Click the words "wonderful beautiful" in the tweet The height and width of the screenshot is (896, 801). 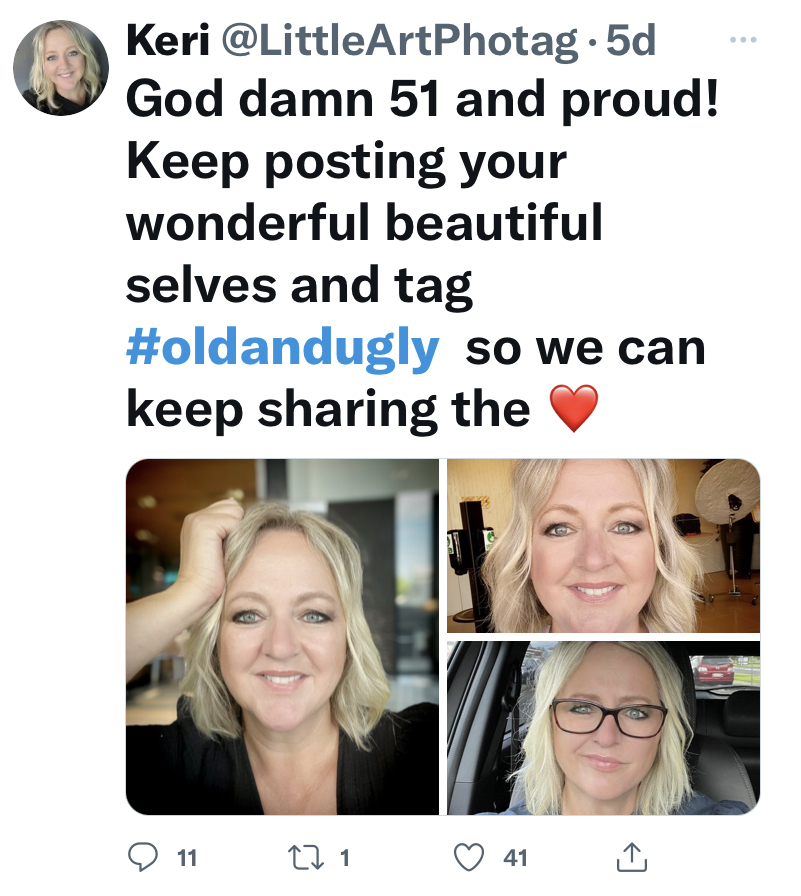pos(364,222)
